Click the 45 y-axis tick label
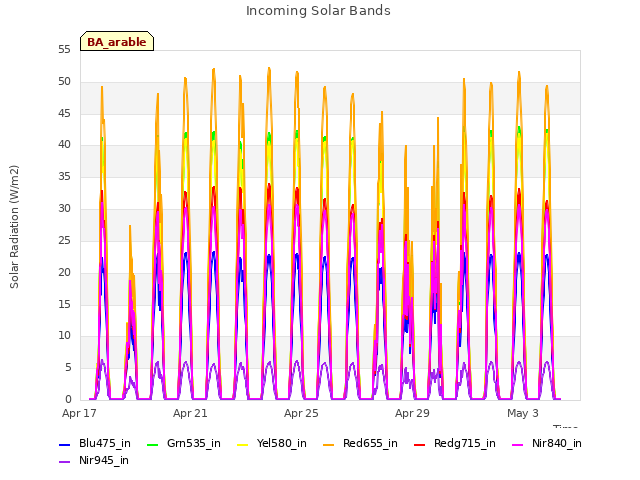Viewport: 640px width, 480px height. click(64, 113)
